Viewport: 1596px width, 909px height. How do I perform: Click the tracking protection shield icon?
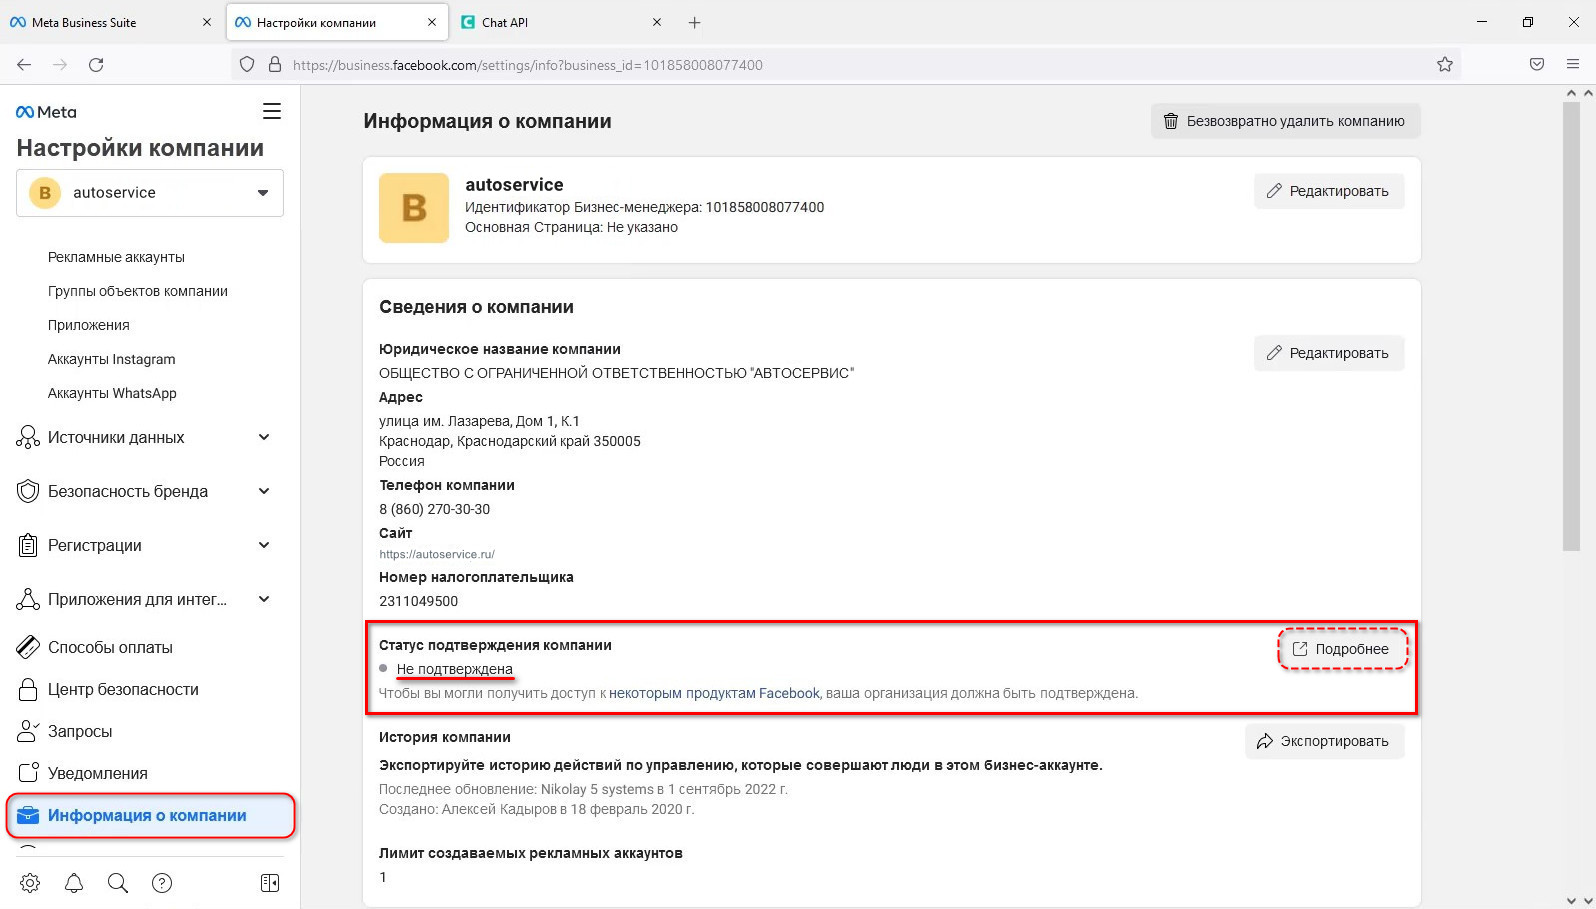pyautogui.click(x=247, y=65)
